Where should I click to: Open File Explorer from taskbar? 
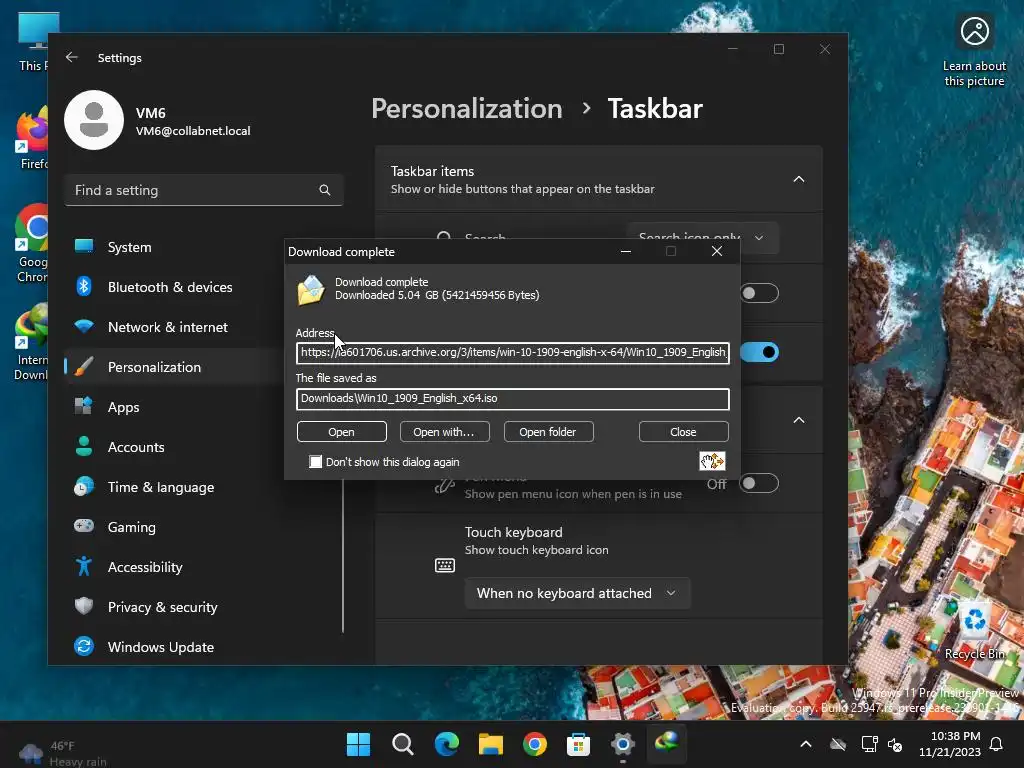coord(490,744)
